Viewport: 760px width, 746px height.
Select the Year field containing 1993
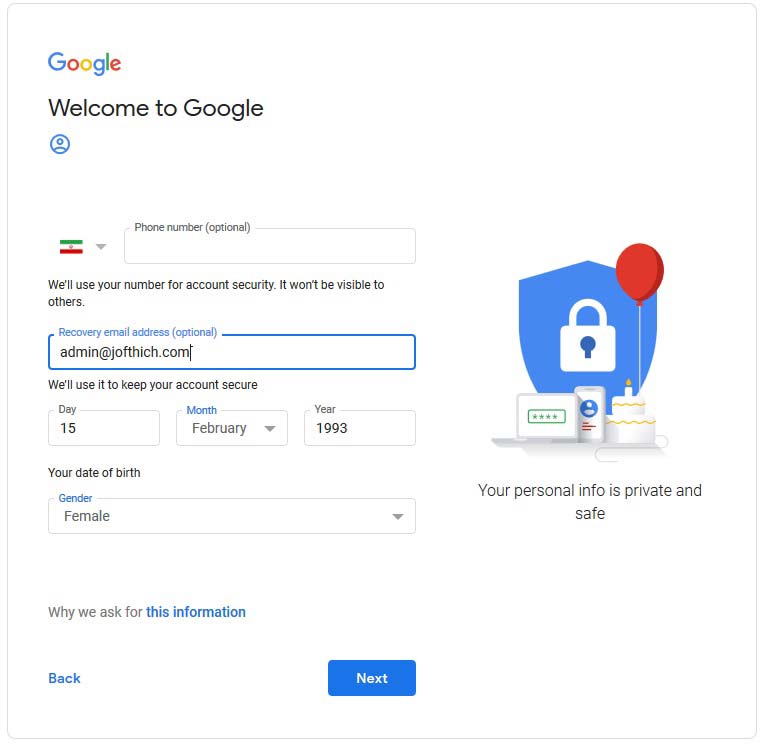pyautogui.click(x=360, y=428)
